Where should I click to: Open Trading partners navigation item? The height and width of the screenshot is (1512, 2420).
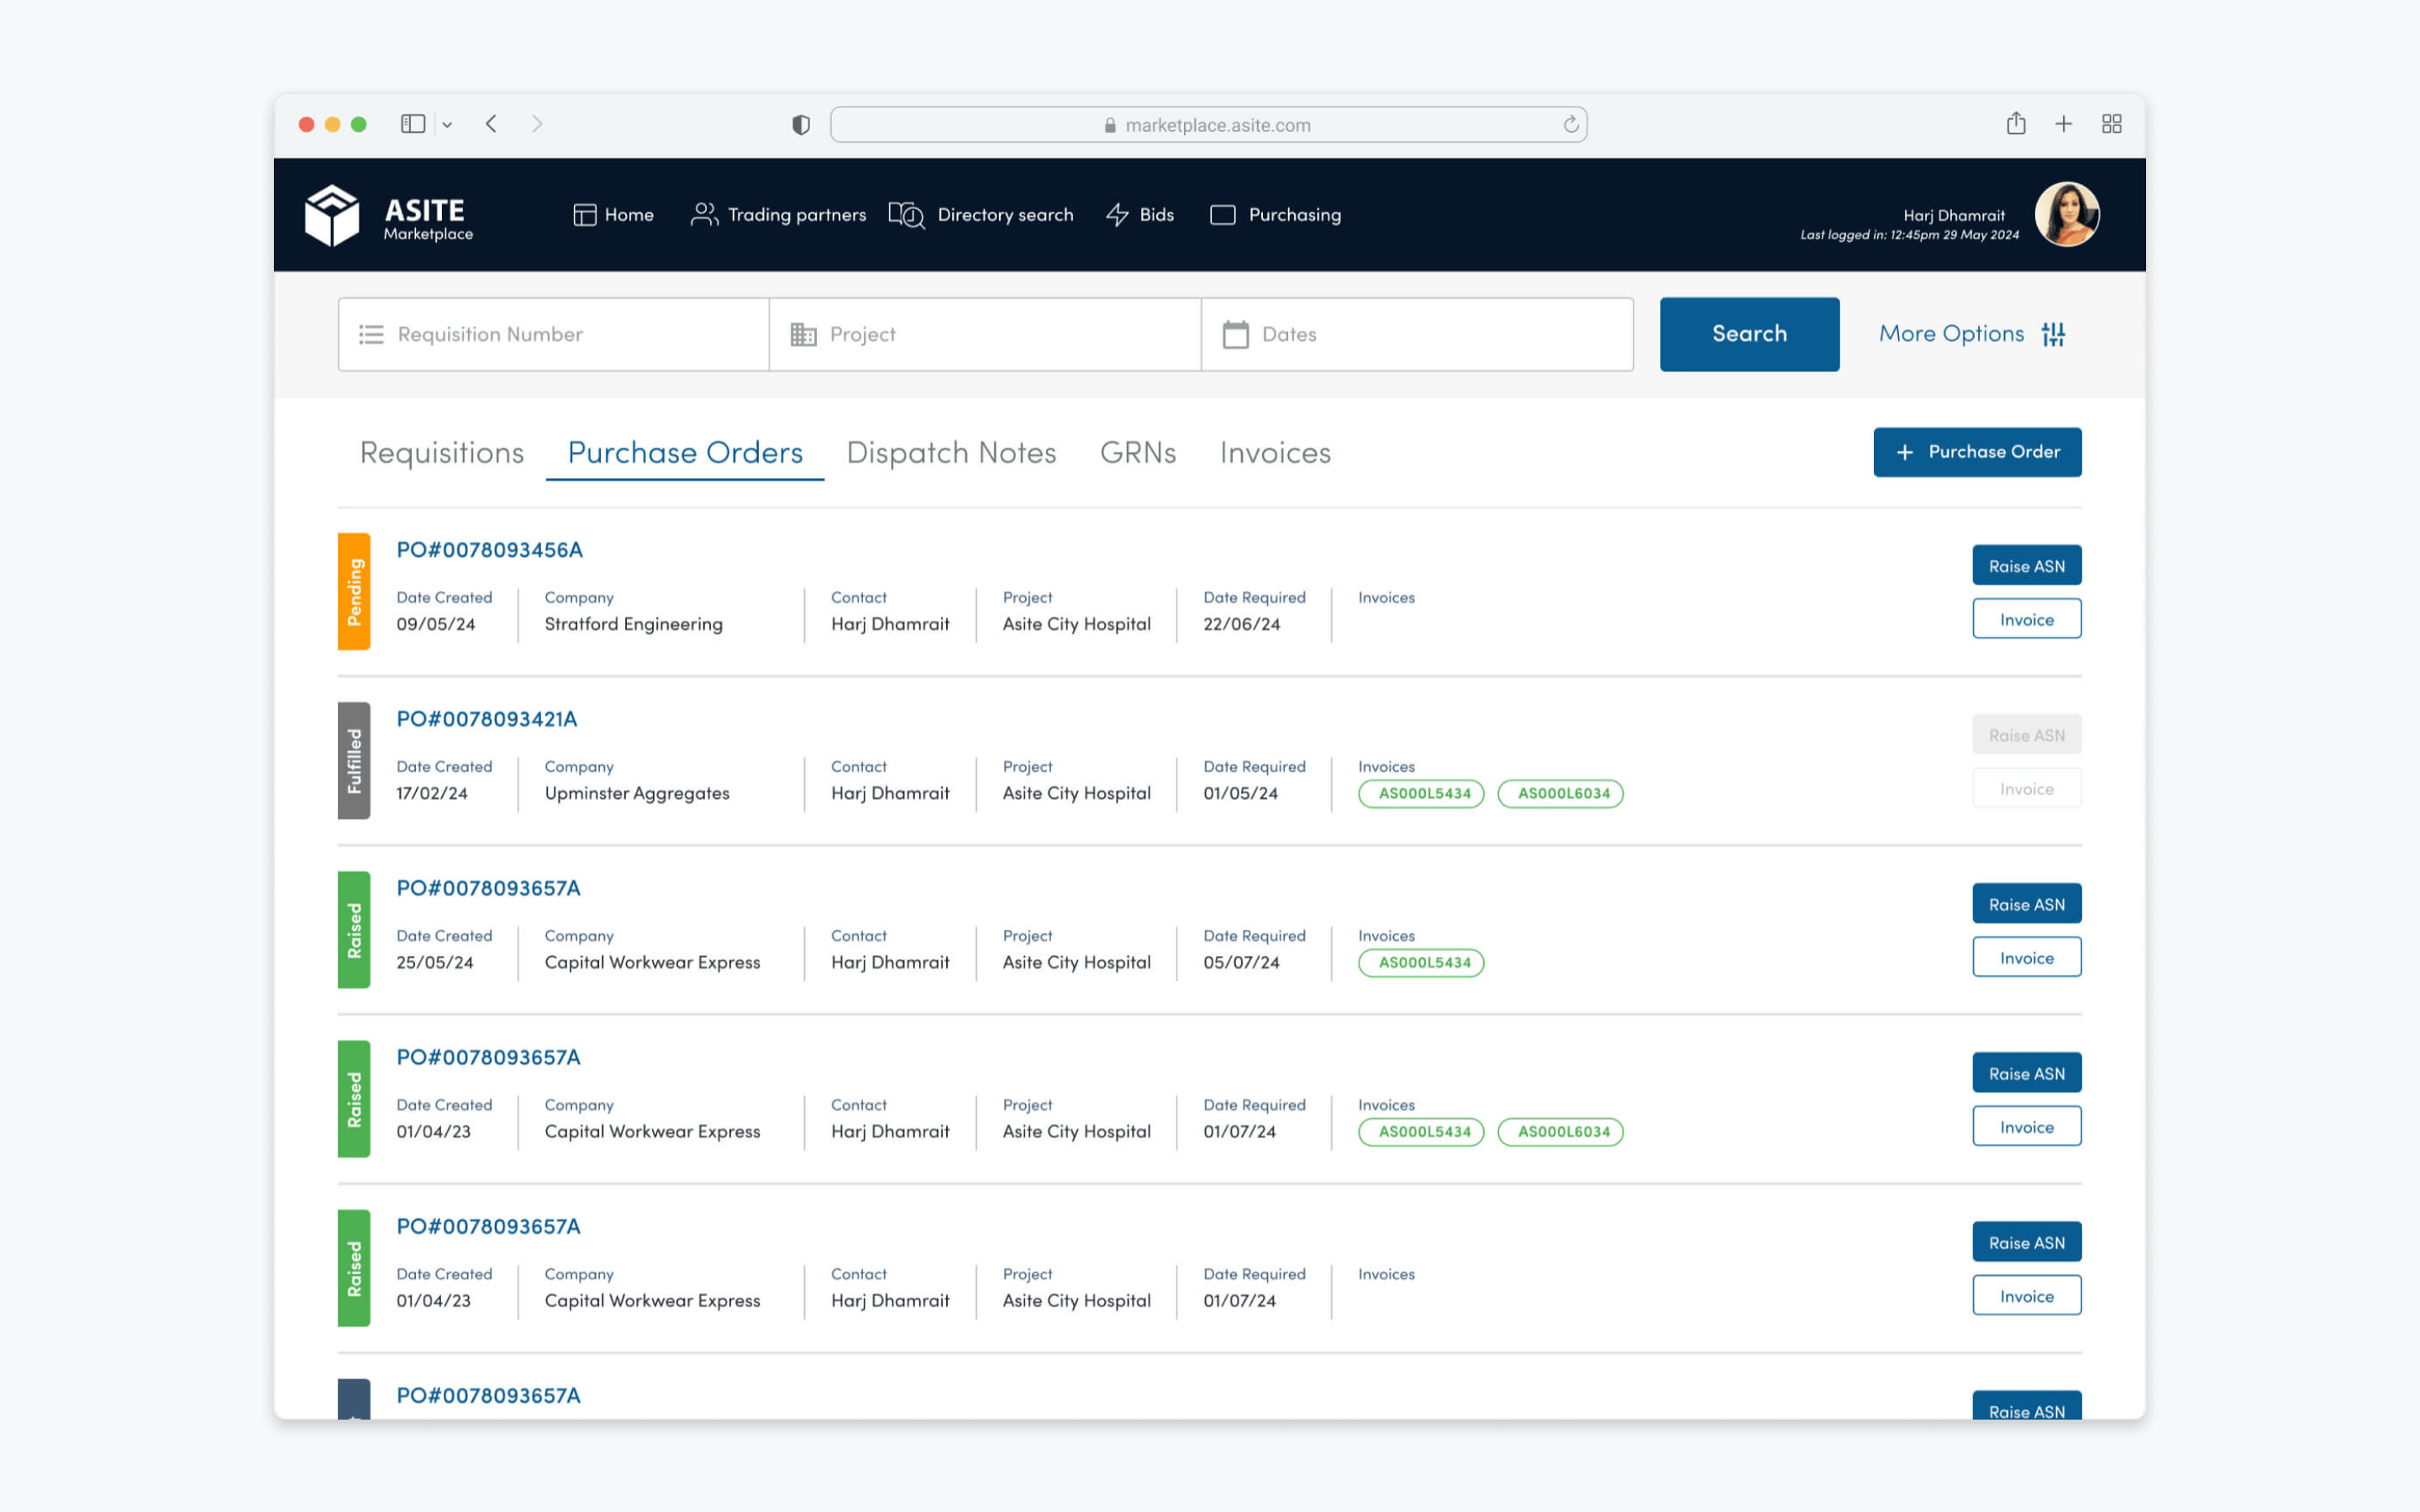[778, 215]
